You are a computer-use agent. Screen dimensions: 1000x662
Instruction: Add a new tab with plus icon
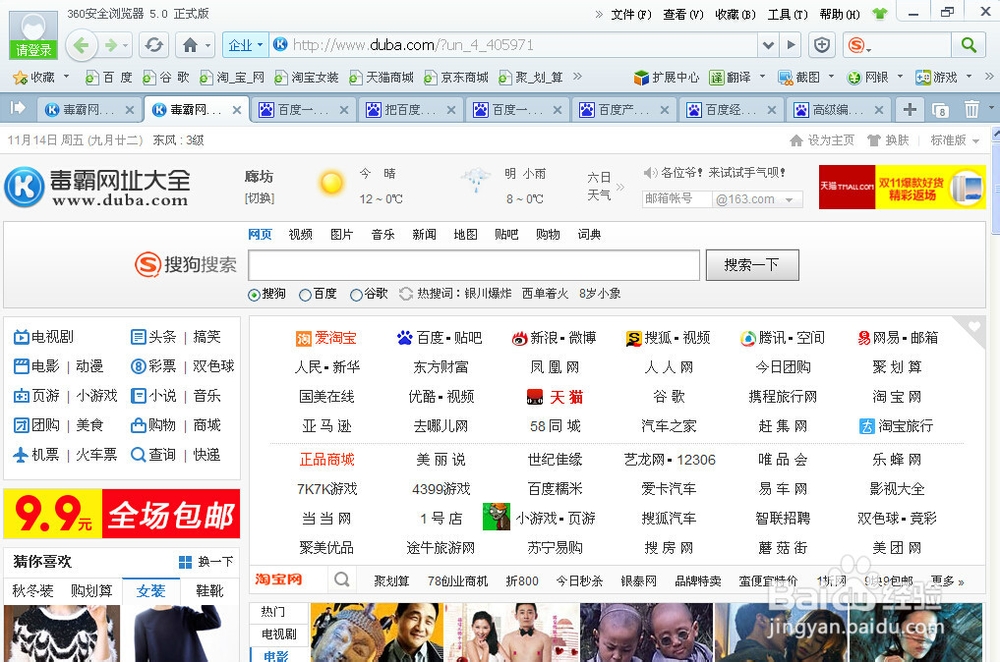tap(909, 110)
